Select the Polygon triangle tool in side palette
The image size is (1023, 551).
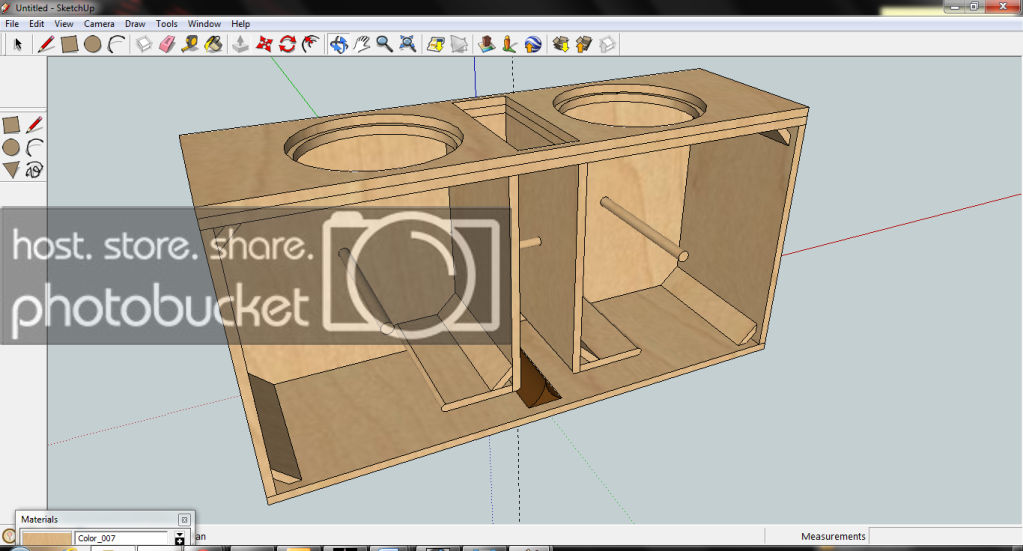tap(11, 170)
